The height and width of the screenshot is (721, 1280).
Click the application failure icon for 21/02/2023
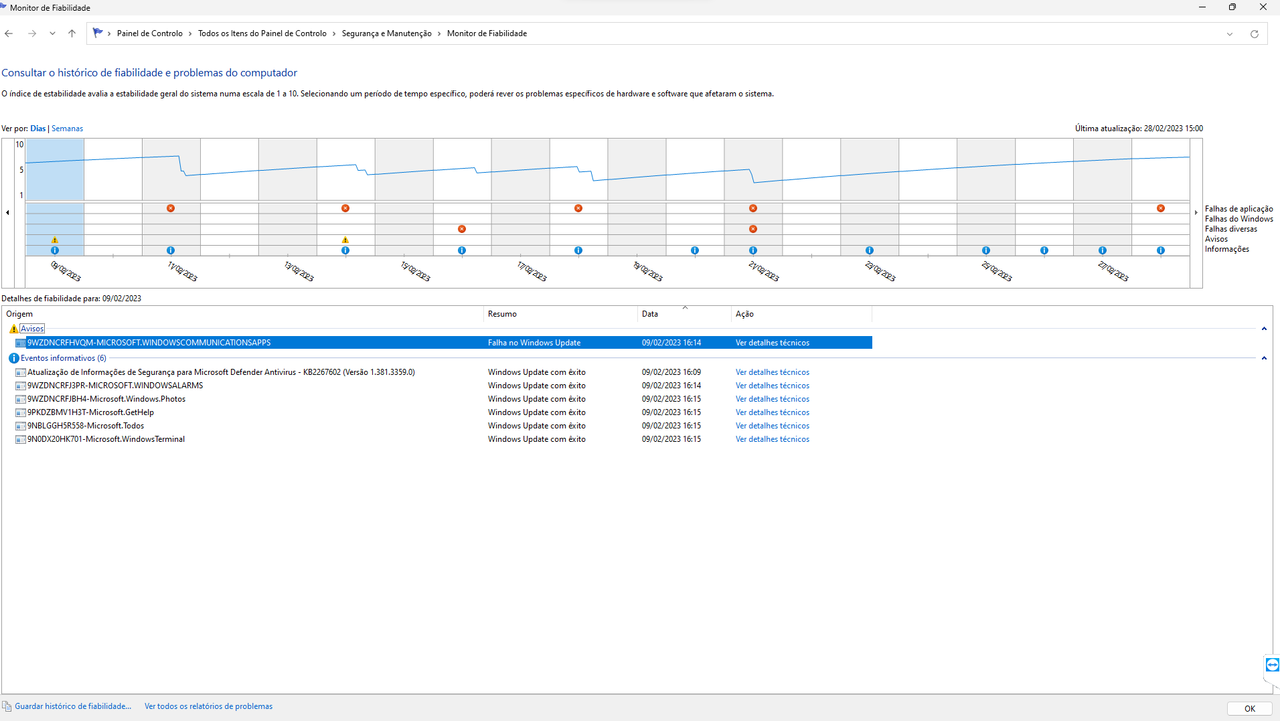pyautogui.click(x=753, y=208)
